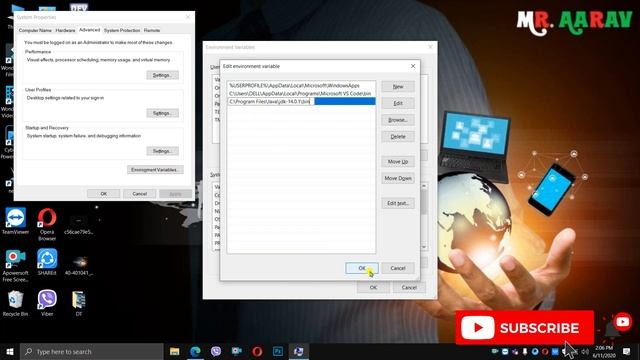
Task: Open TeamViewer desktop shortcut
Action: tap(16, 222)
